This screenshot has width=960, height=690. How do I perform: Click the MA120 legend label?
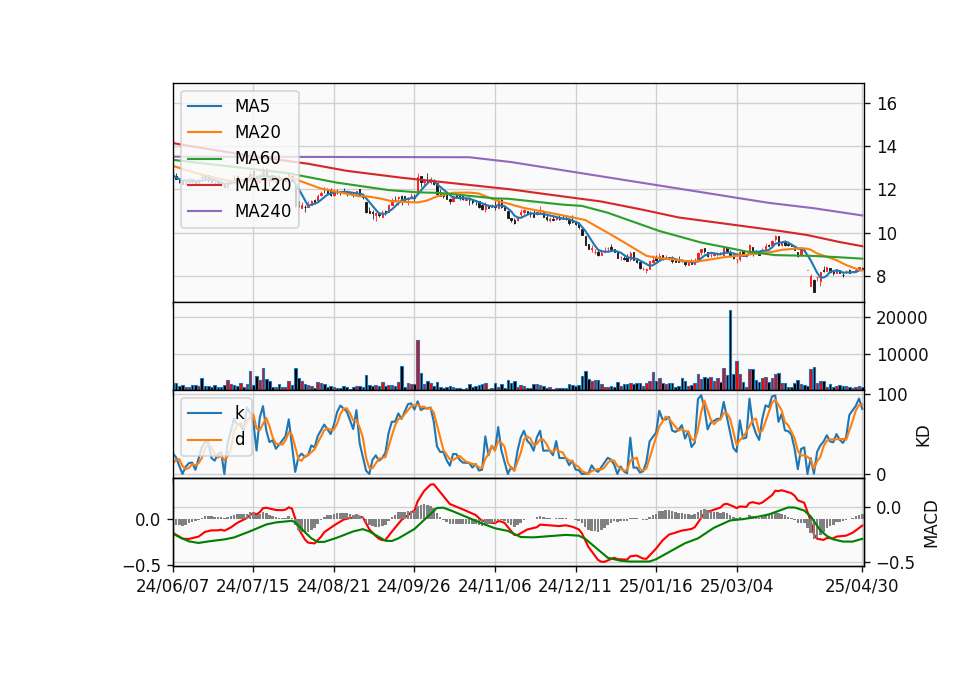click(263, 185)
